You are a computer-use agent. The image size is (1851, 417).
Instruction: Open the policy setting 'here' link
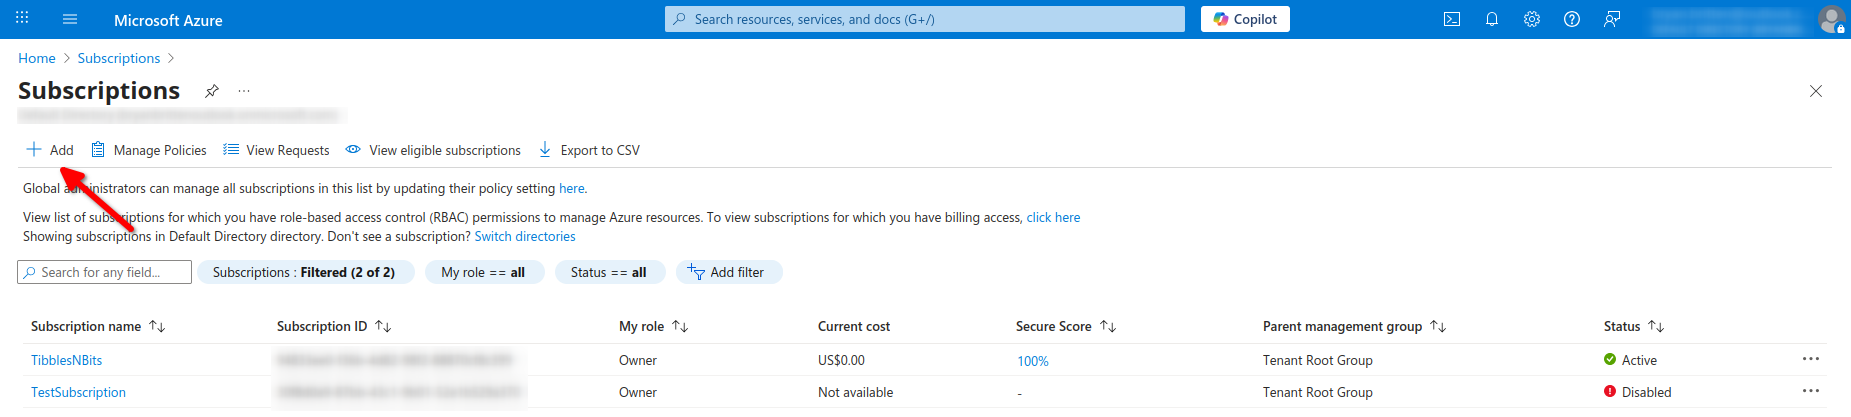(x=572, y=188)
